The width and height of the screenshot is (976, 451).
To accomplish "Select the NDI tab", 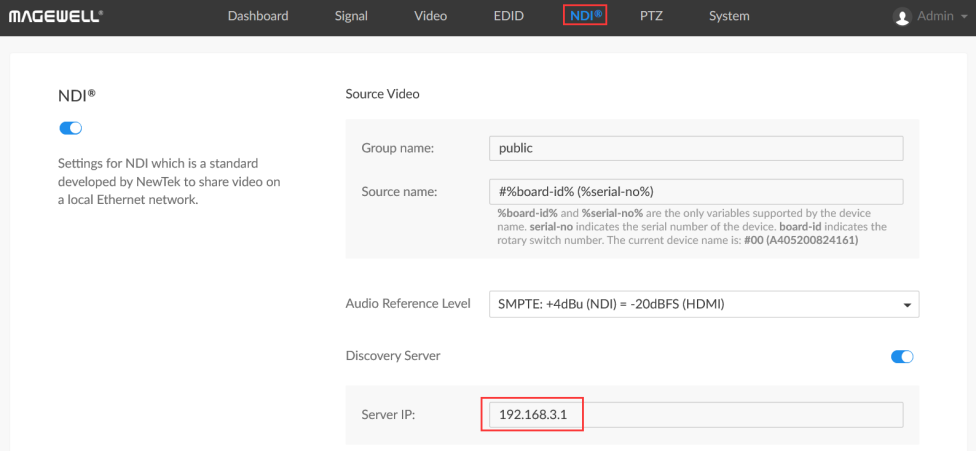I will (585, 16).
